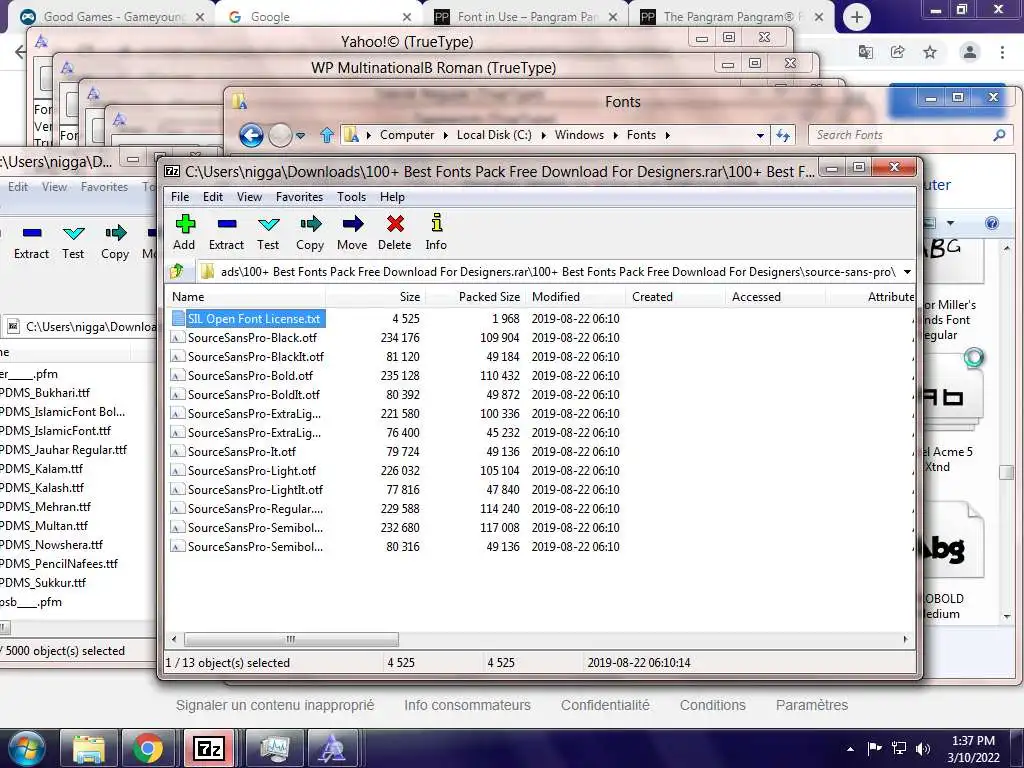The height and width of the screenshot is (768, 1024).
Task: Click the Search Fonts input field
Action: pyautogui.click(x=901, y=135)
